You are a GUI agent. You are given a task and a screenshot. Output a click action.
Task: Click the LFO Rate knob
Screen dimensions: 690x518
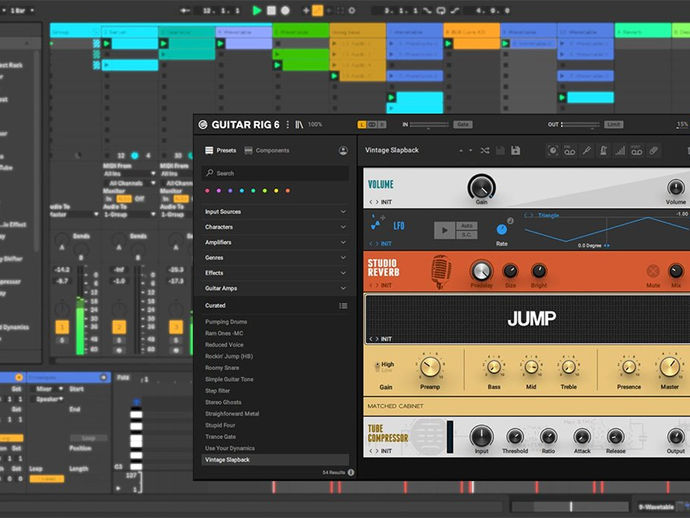pos(502,229)
